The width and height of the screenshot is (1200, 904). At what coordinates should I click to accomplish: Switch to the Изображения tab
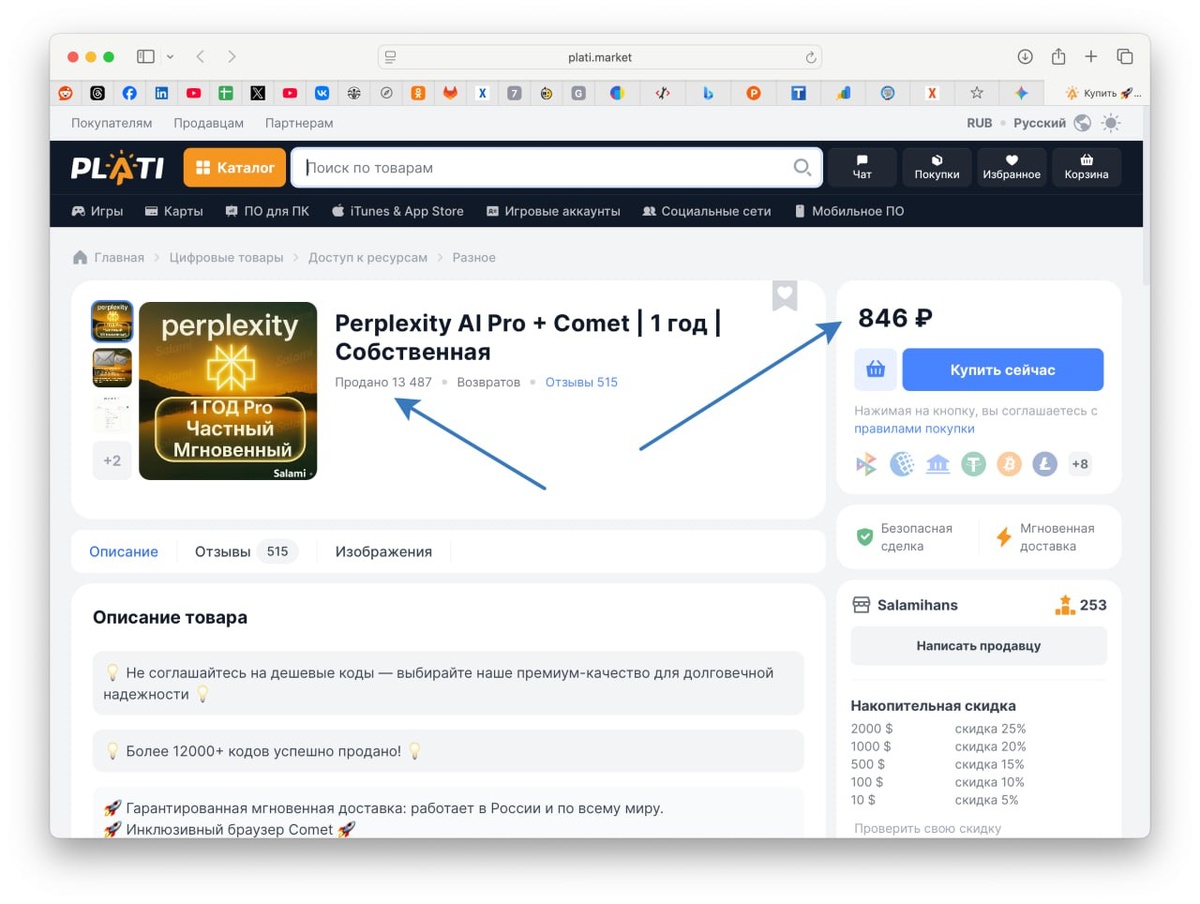point(383,551)
